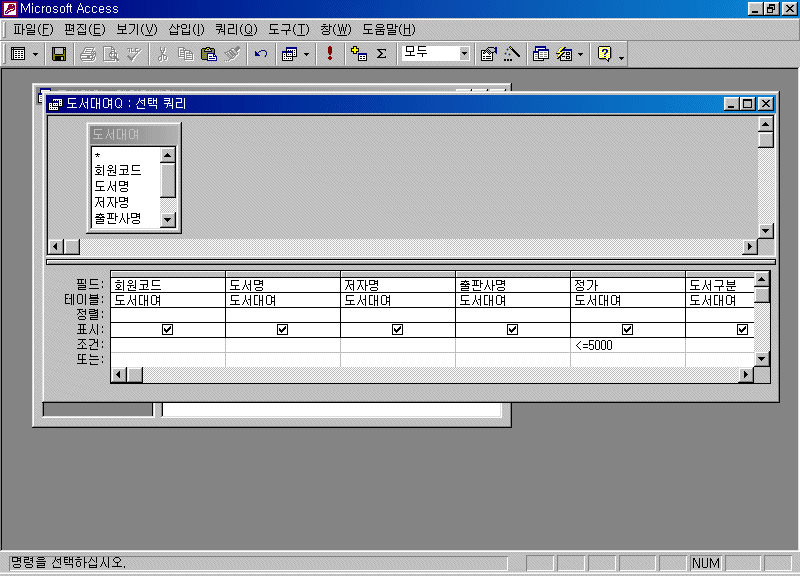Select 저자명 in the 도서대여 field list
This screenshot has height=576, width=800.
(112, 202)
